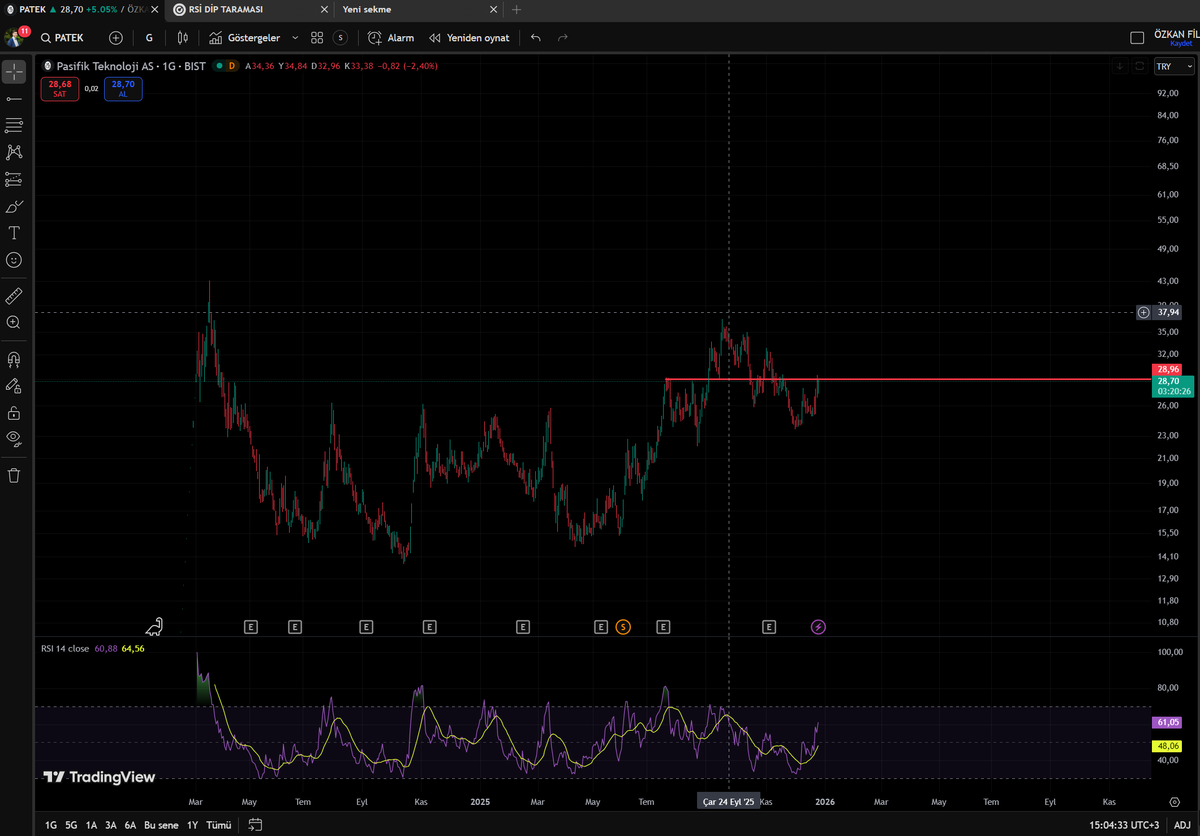
Task: Click the dinosaur icon at chart start
Action: (155, 627)
